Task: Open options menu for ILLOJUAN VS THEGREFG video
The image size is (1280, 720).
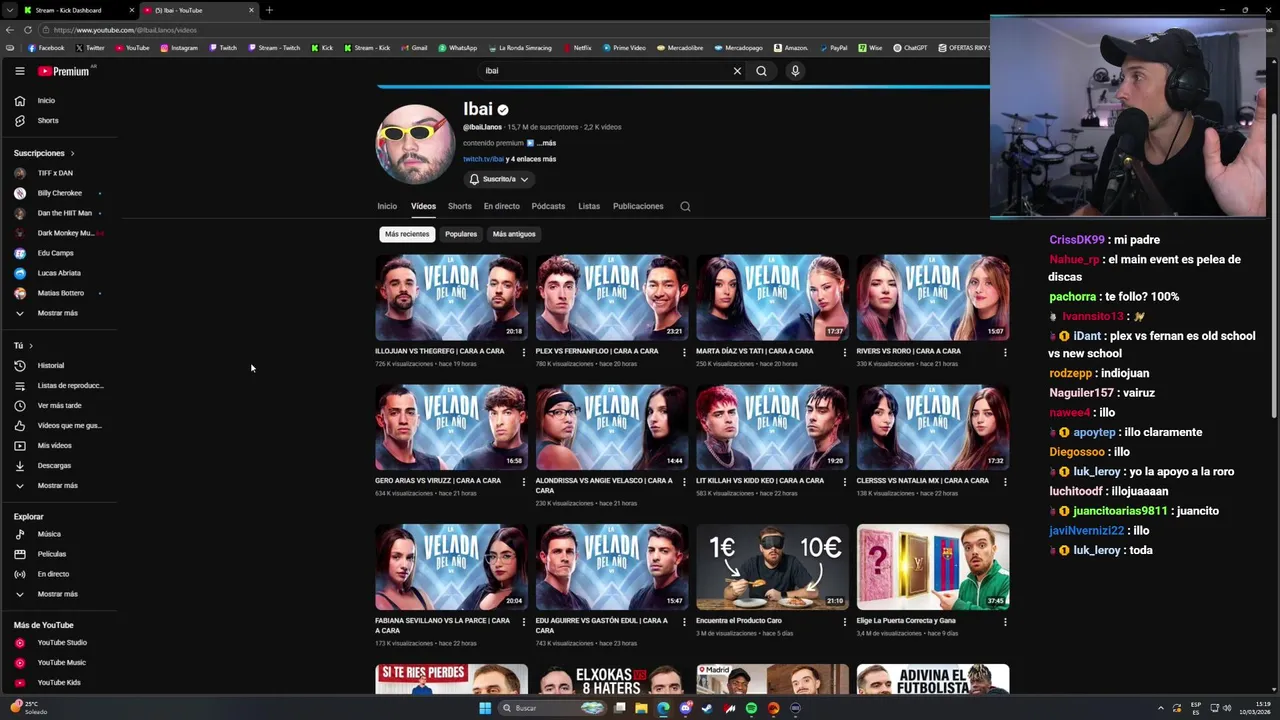Action: click(524, 352)
